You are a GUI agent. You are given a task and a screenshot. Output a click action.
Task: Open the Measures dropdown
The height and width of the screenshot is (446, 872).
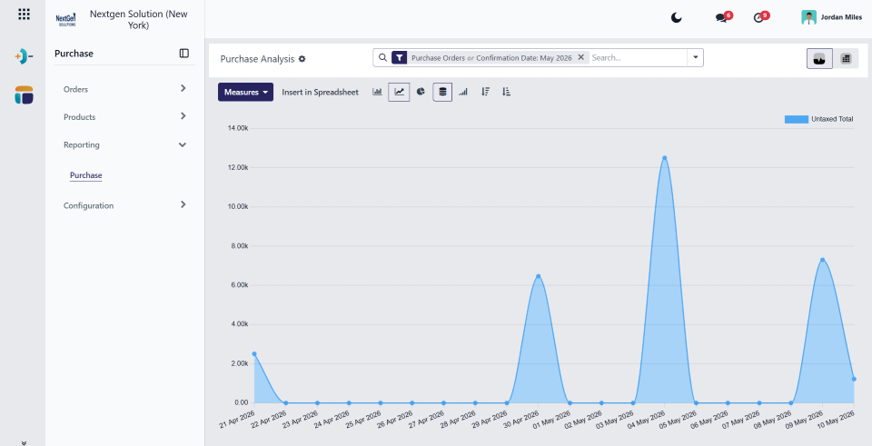tap(245, 92)
